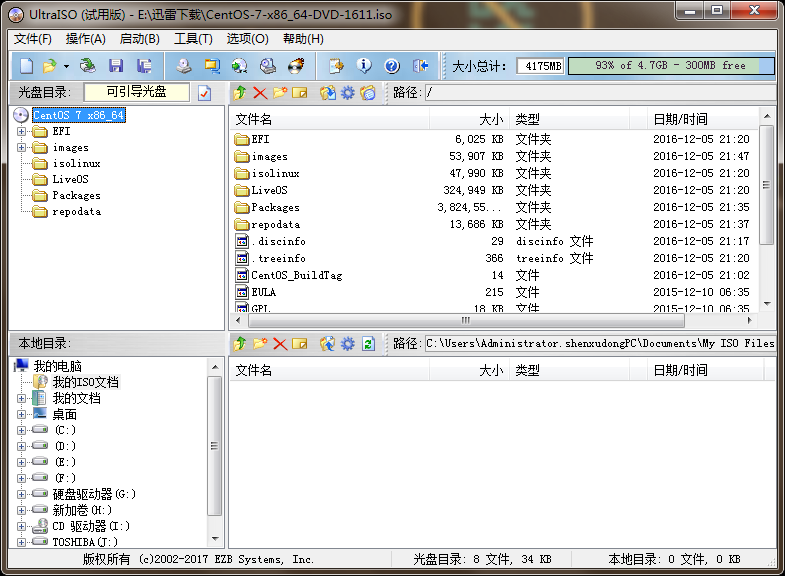
Task: Click the Convert image icon
Action: point(240,66)
